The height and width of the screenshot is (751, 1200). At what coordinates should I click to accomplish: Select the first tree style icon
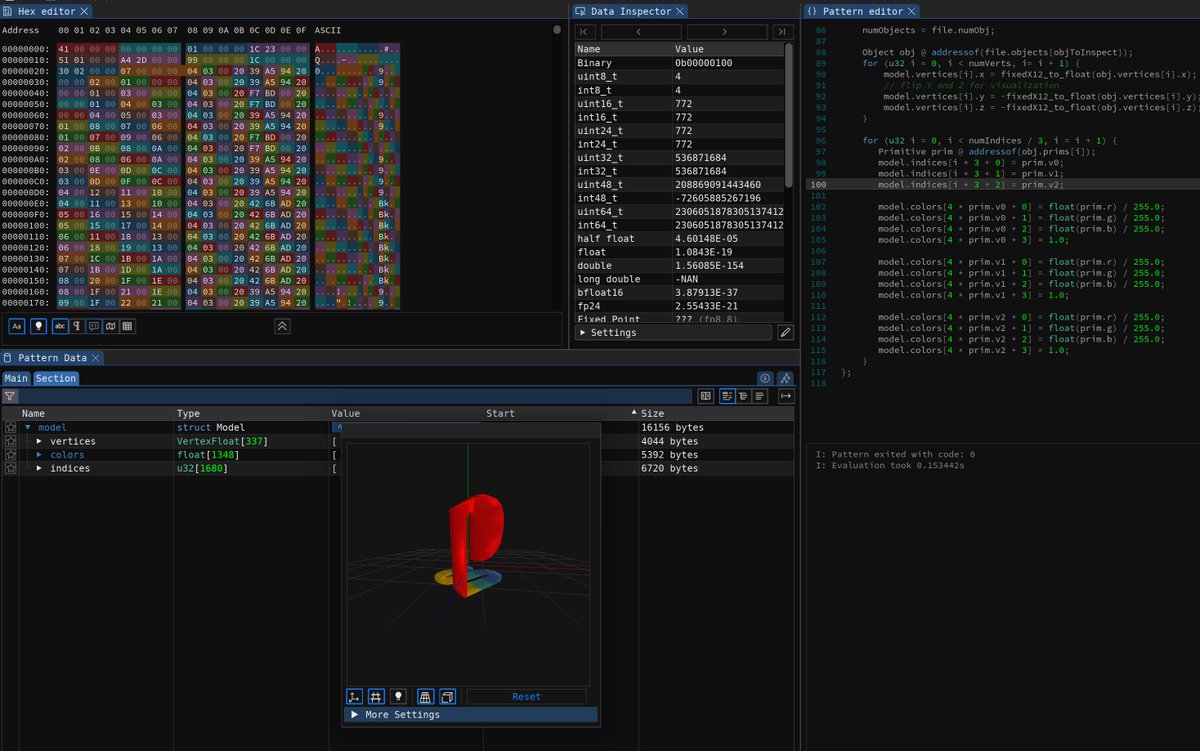point(727,396)
